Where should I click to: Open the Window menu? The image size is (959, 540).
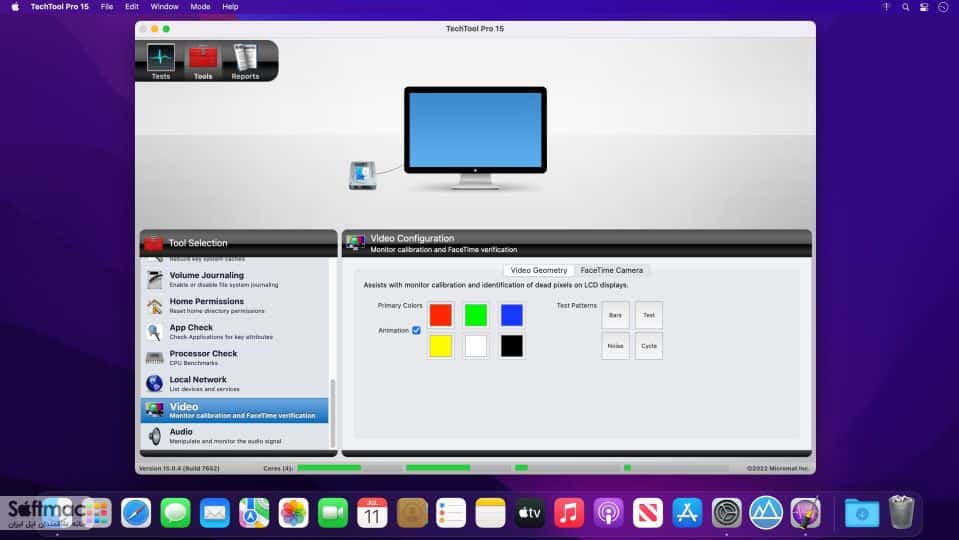coord(165,7)
